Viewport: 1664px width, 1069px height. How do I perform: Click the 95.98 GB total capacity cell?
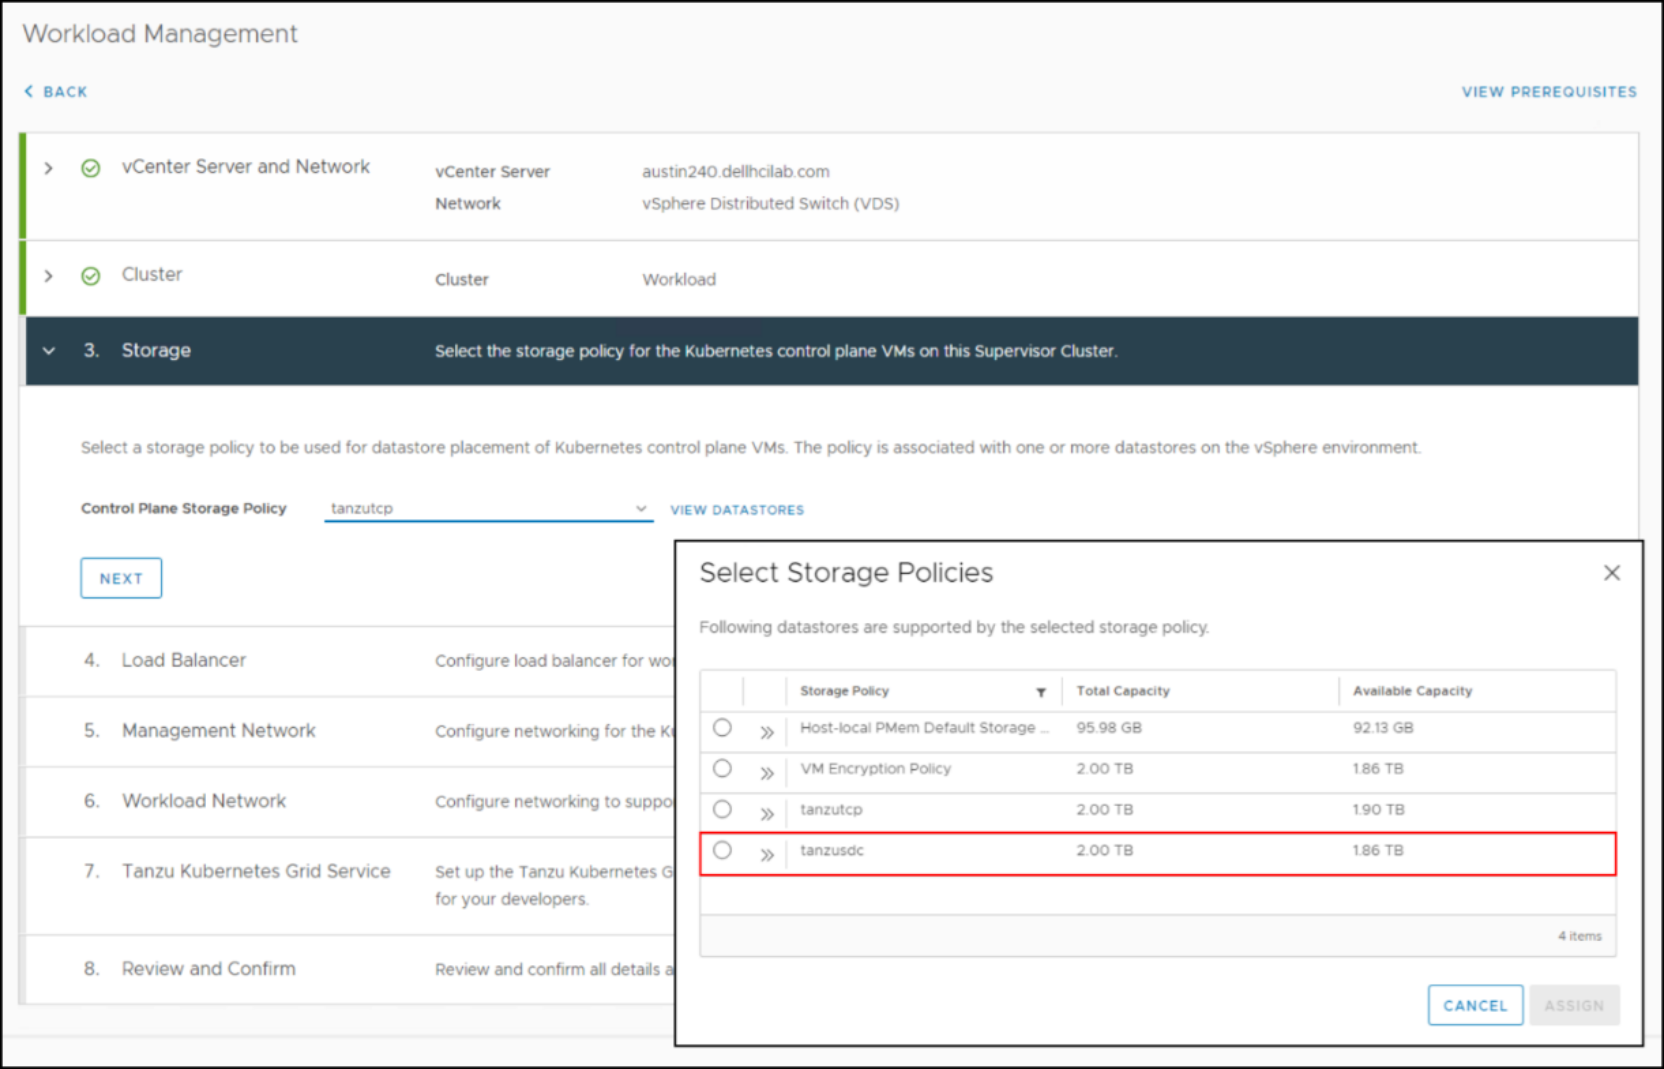[x=1108, y=728]
